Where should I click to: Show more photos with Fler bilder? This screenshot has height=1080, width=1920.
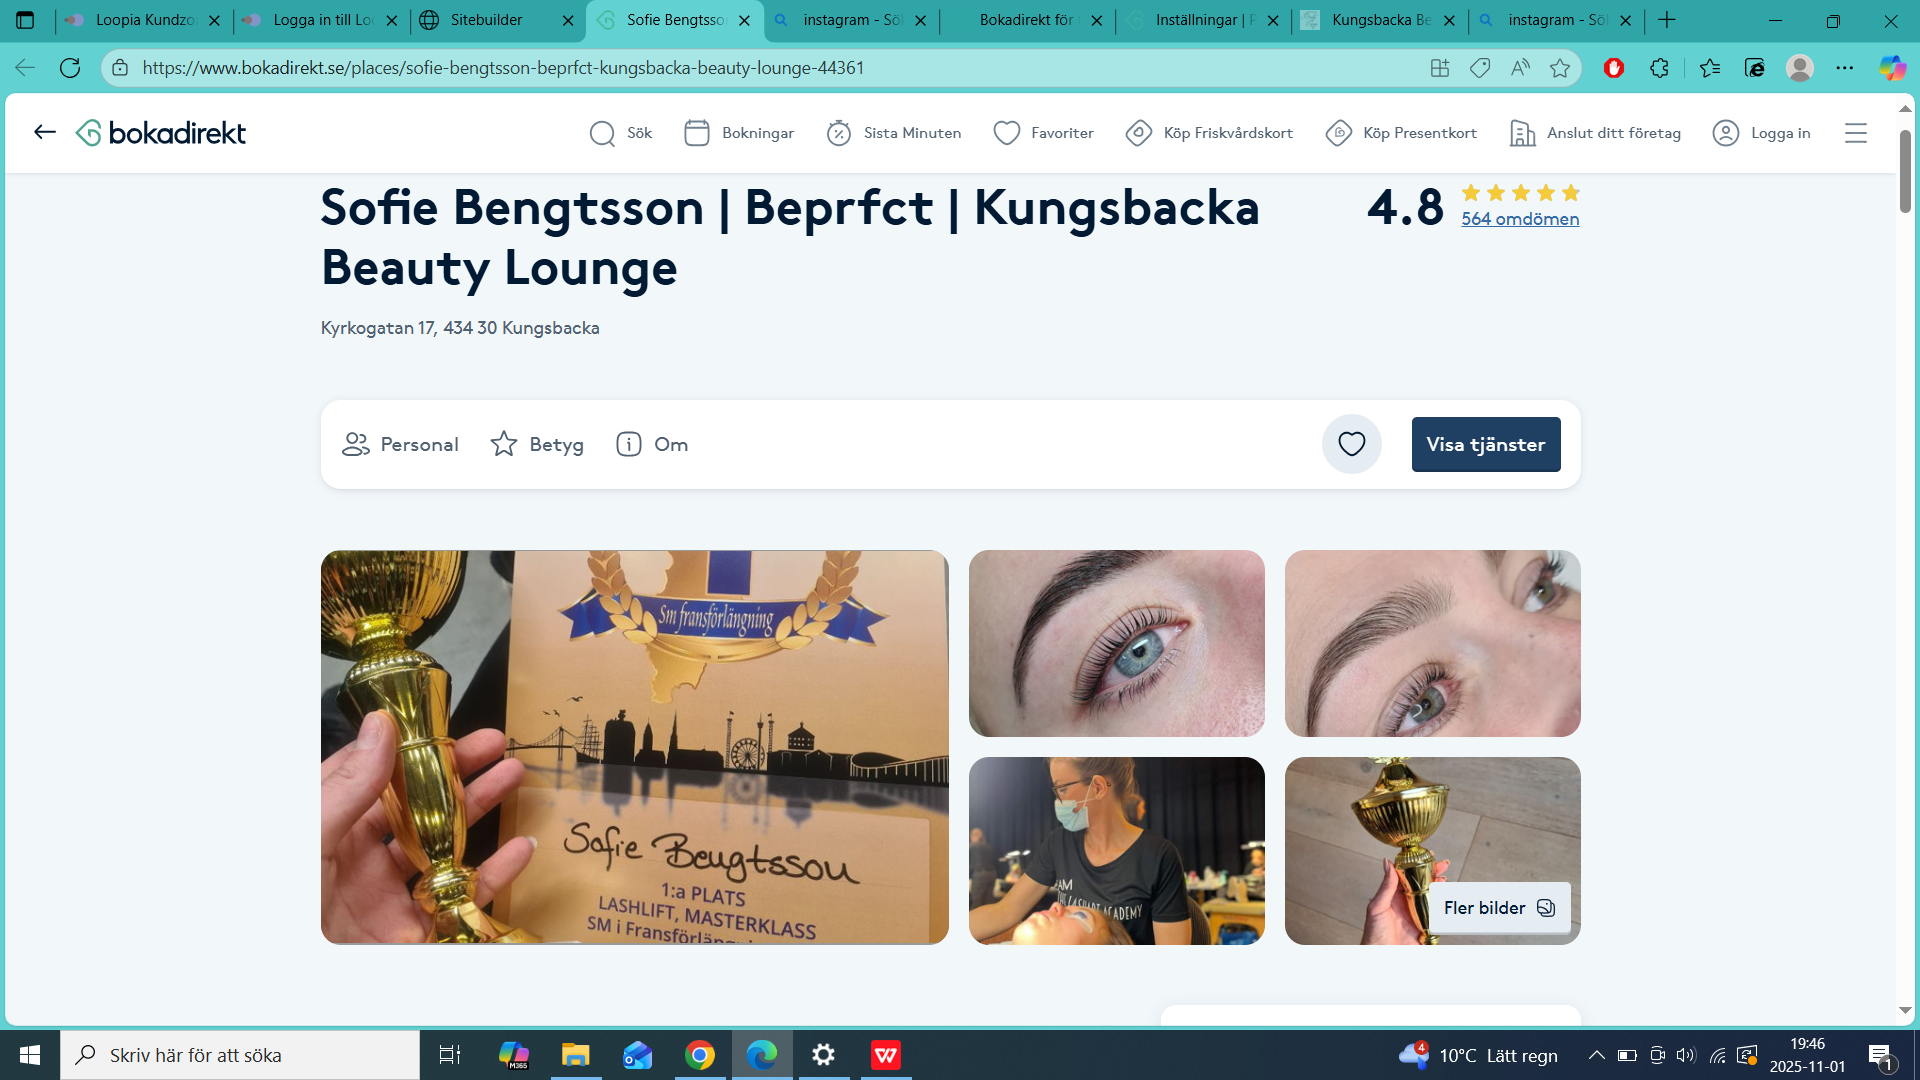pos(1498,908)
